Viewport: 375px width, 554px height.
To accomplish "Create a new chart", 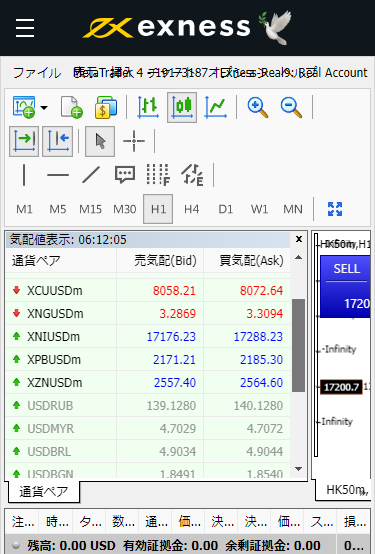I will (x=24, y=107).
